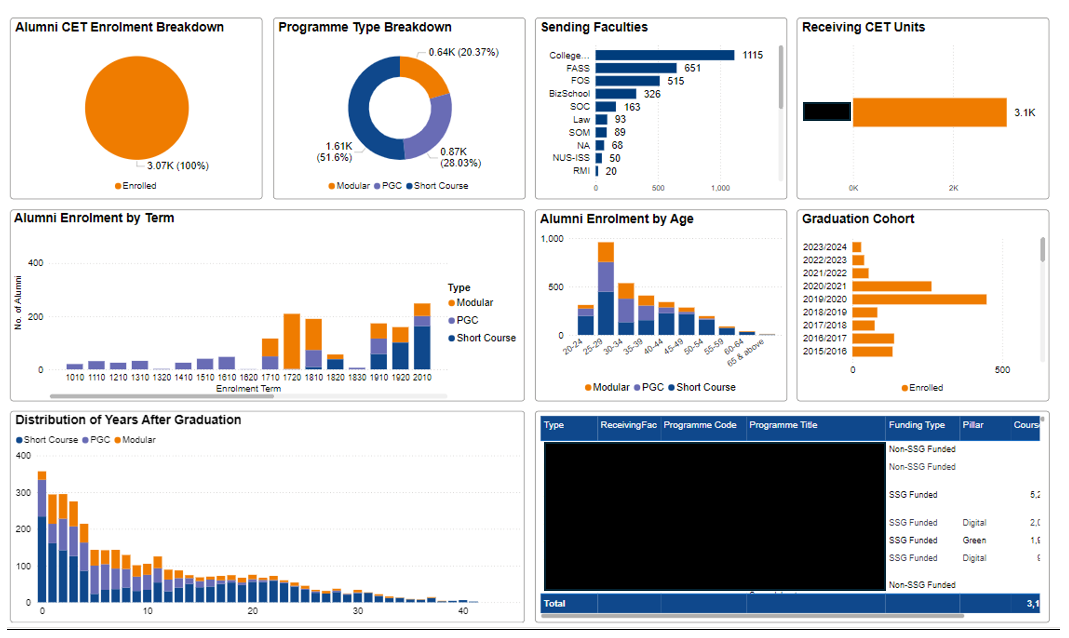Select the BizSchool bar in Sending Faculties

[615, 94]
